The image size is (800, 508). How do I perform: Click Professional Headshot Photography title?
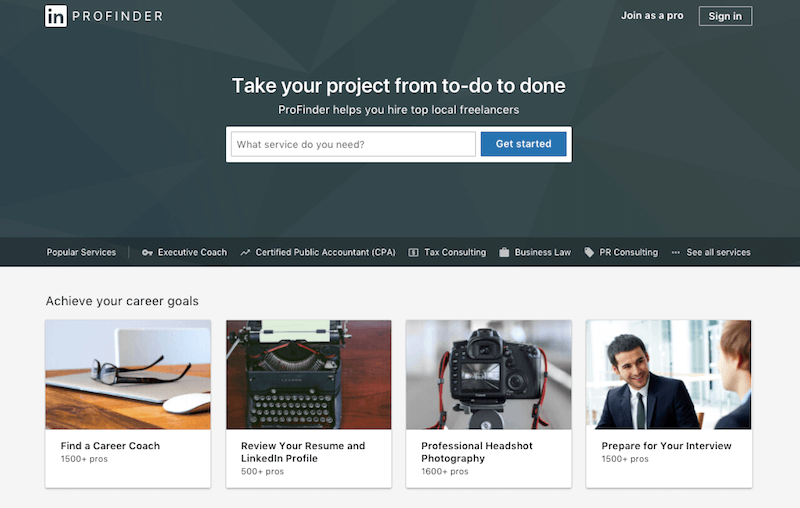tap(477, 452)
